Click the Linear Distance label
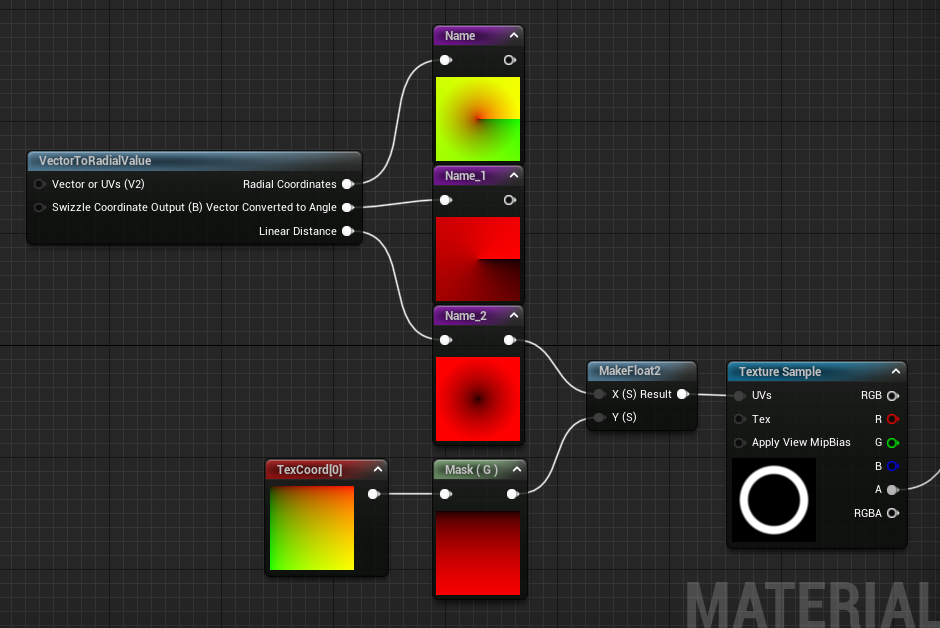940x628 pixels. [297, 231]
